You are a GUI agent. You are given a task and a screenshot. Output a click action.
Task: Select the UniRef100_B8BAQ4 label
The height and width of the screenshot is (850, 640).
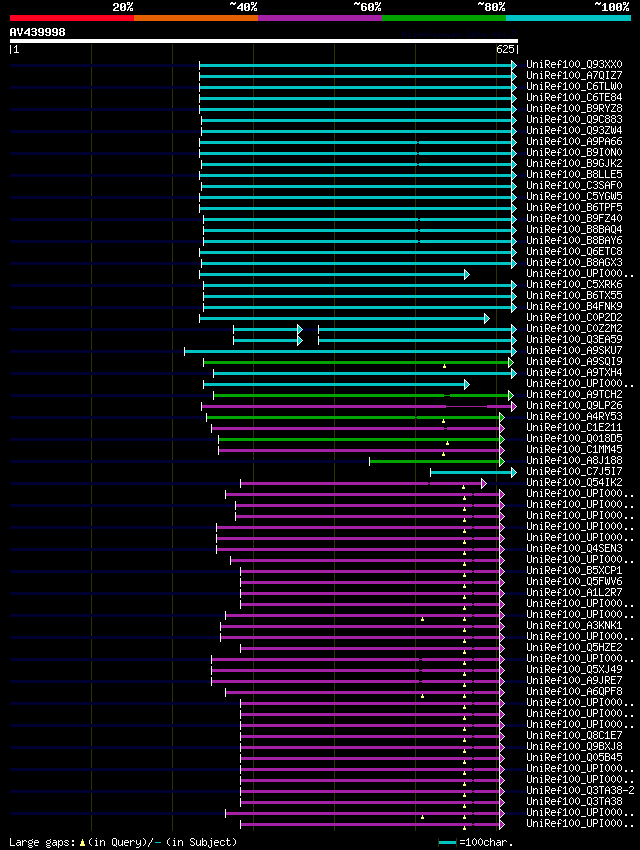click(574, 229)
